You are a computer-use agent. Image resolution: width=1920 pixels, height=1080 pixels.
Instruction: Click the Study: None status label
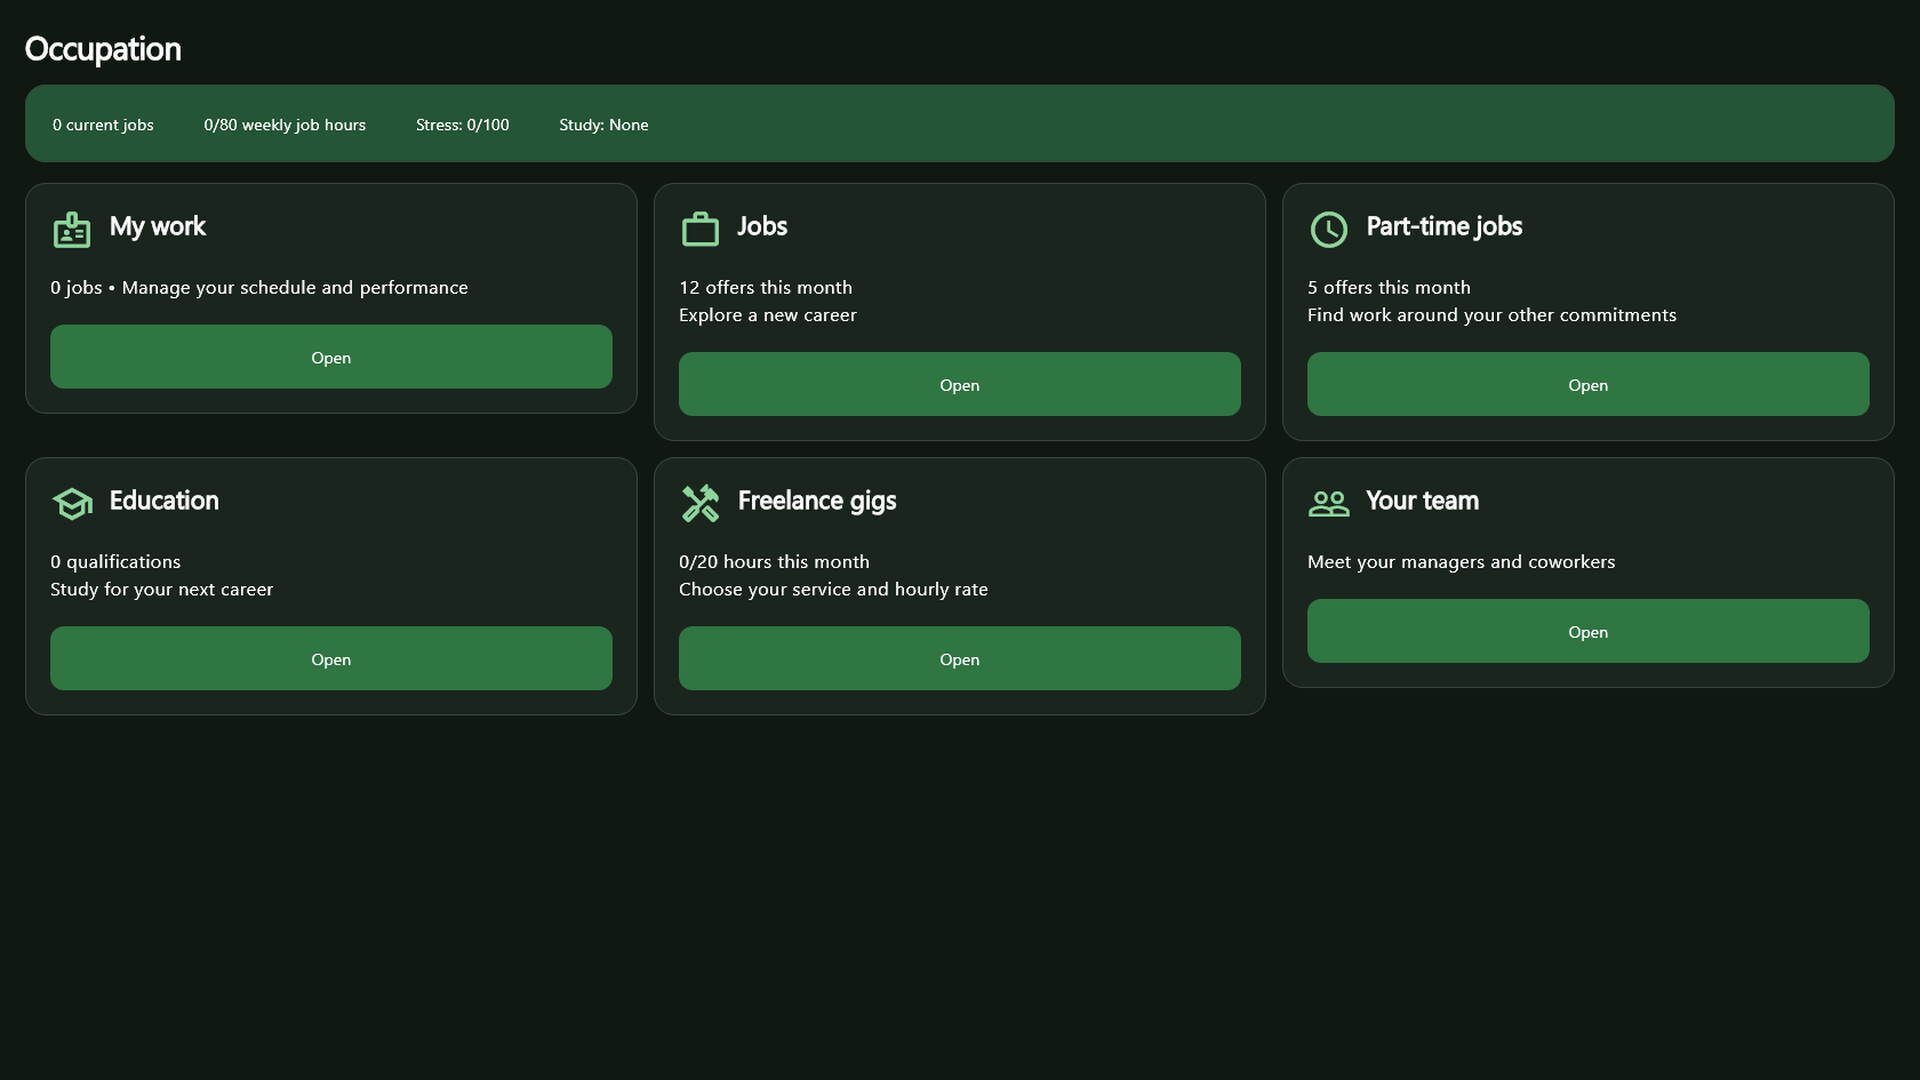603,125
